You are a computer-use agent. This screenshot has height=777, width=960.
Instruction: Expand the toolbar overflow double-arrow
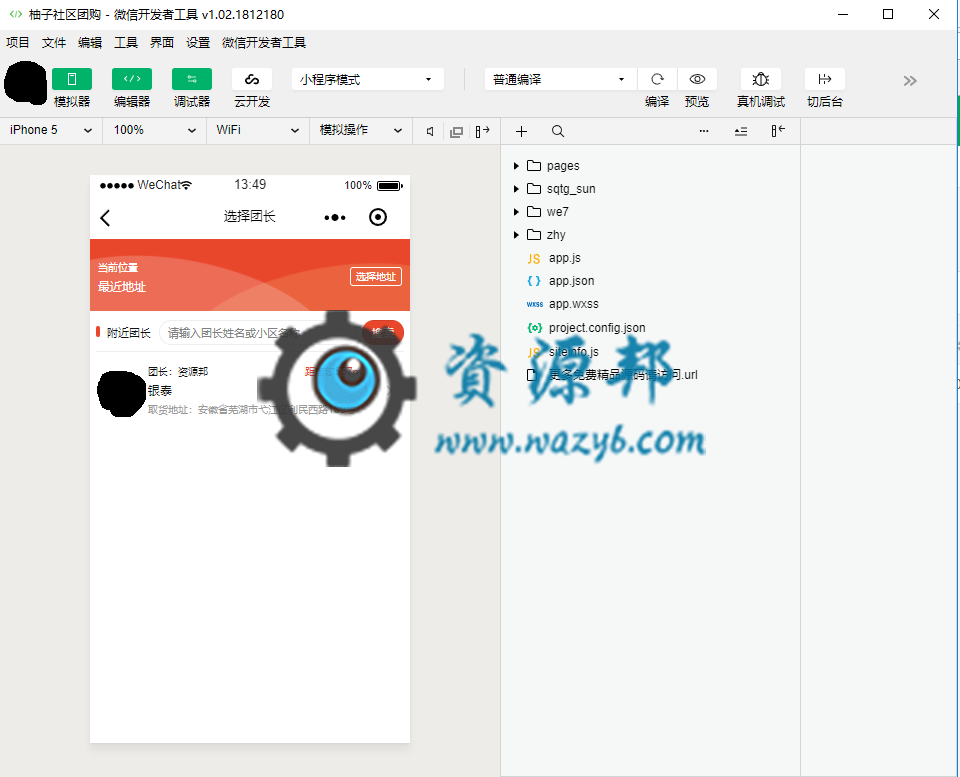[x=910, y=81]
